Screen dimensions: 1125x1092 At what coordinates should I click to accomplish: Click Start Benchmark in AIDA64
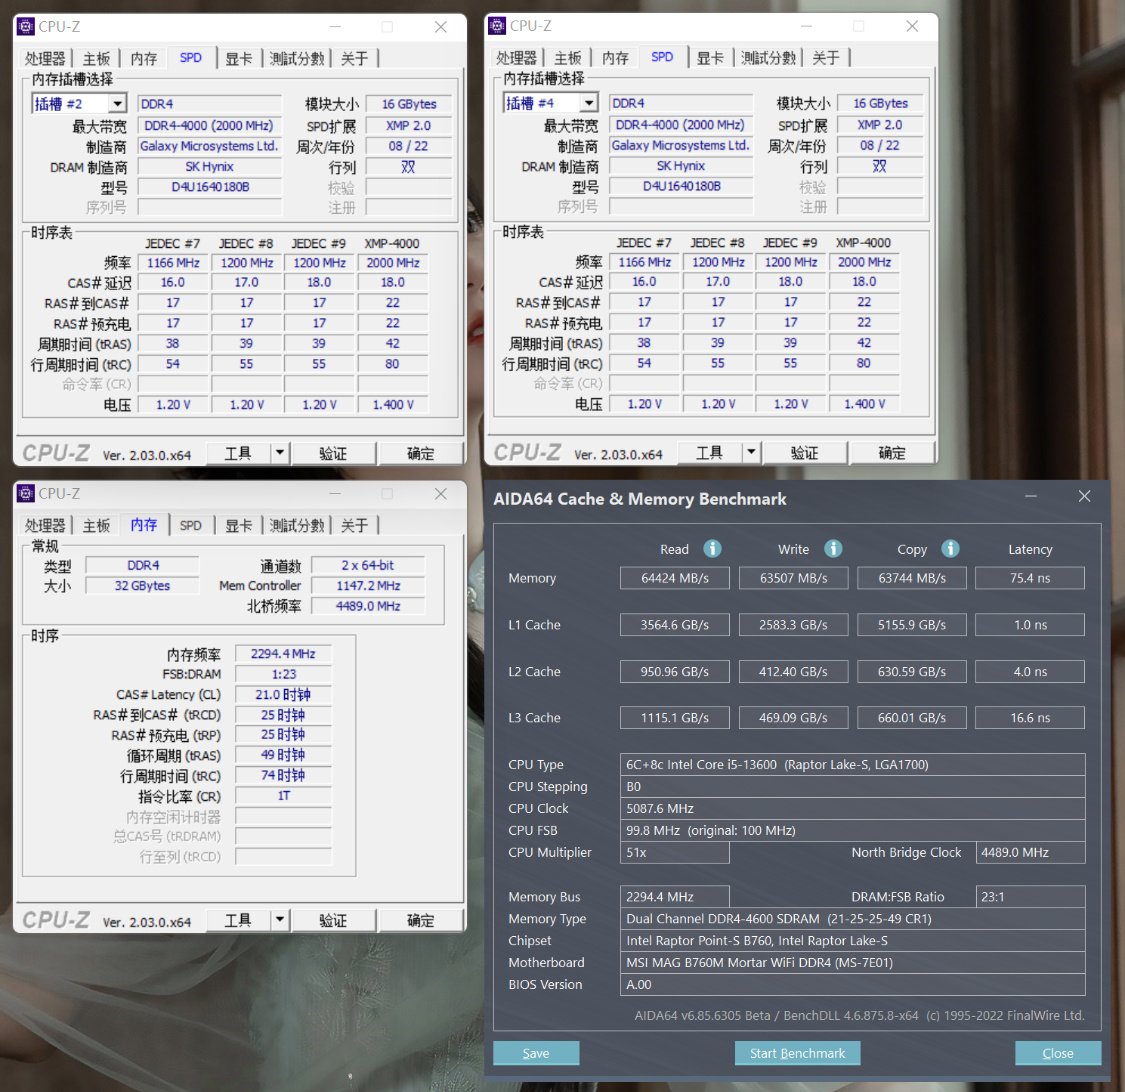pos(797,1053)
